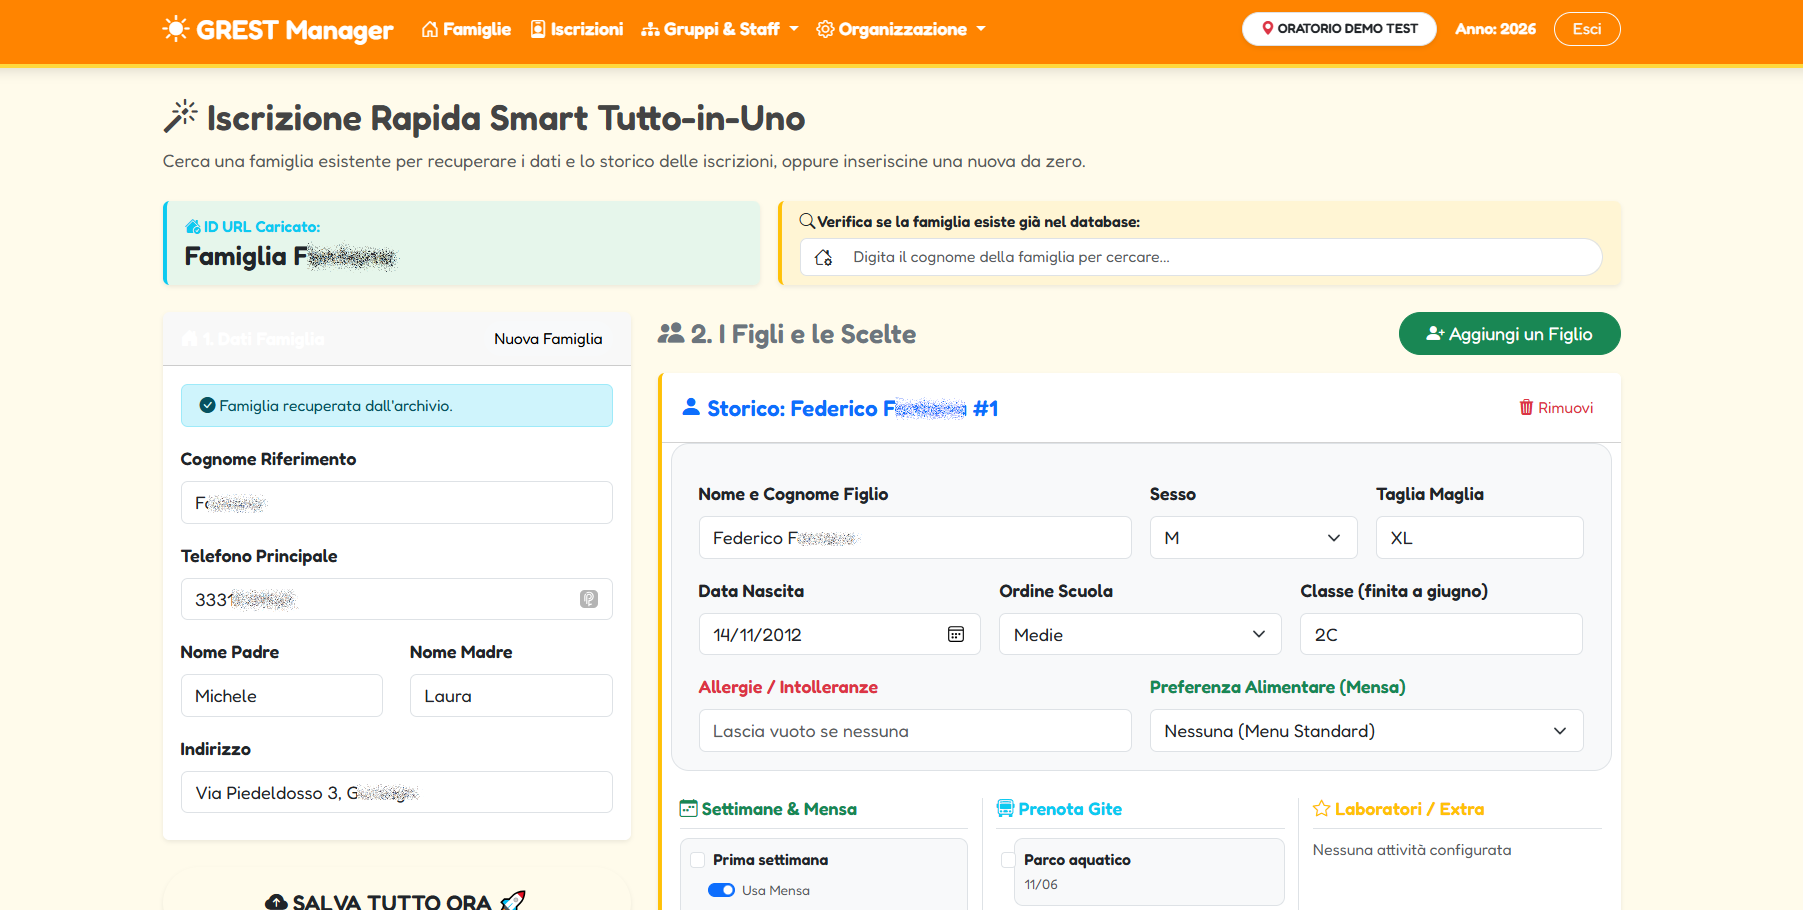Click the Indirizzo address field
Viewport: 1803px width, 910px height.
(x=397, y=792)
